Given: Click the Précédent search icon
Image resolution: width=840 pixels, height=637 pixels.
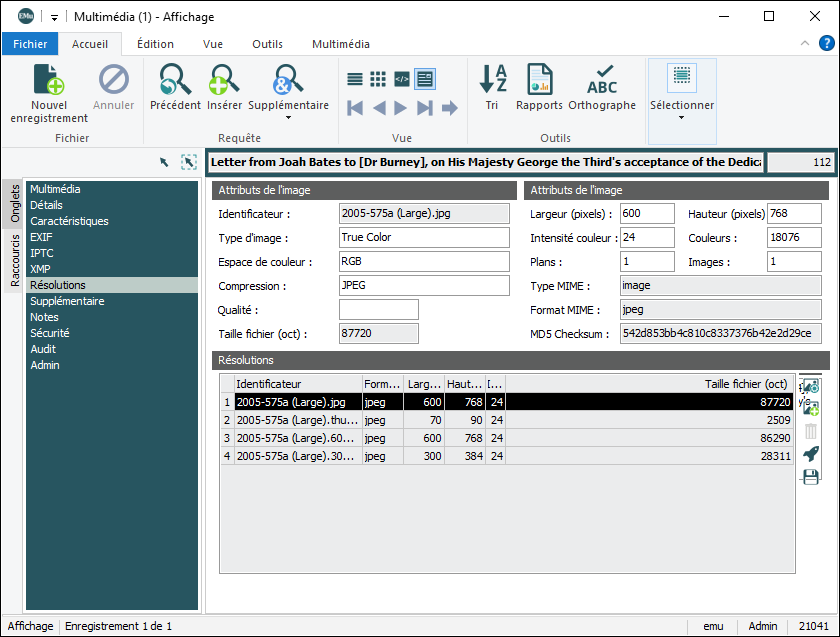Looking at the screenshot, I should [175, 80].
